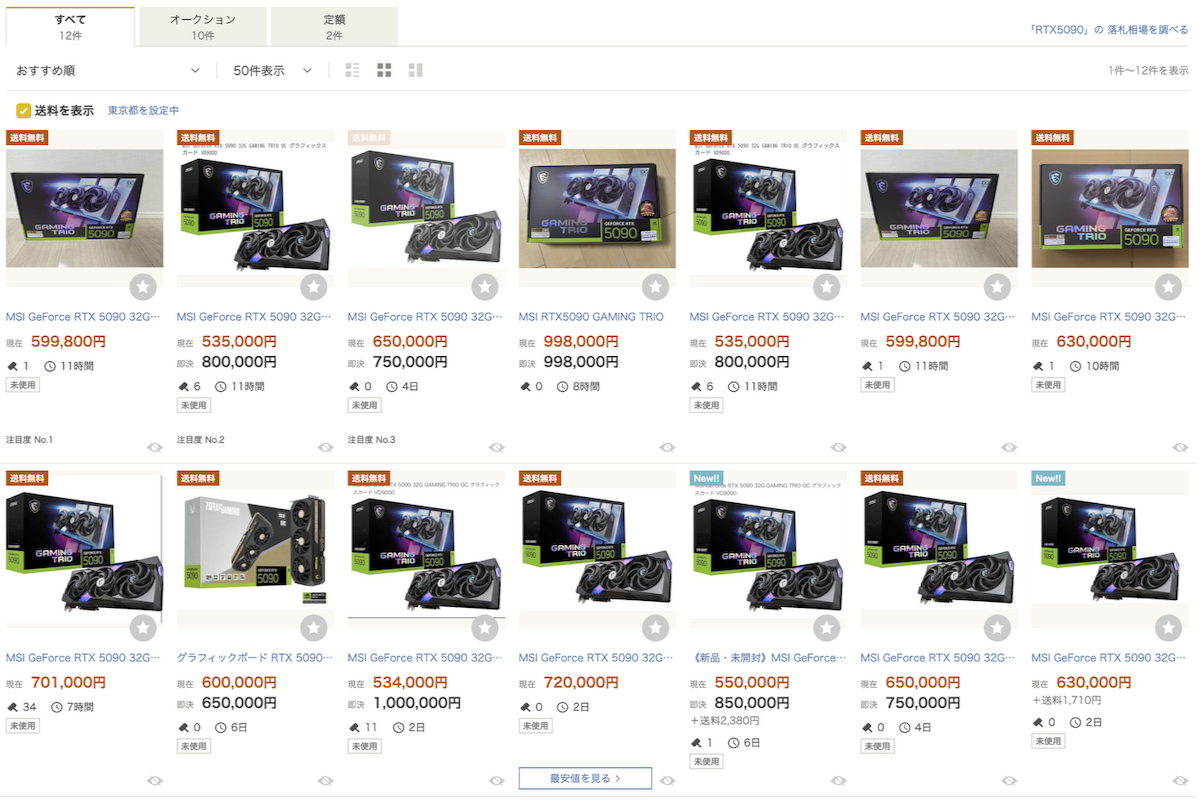The width and height of the screenshot is (1200, 800).
Task: Switch to the 定額 2件 tab
Action: pos(334,27)
